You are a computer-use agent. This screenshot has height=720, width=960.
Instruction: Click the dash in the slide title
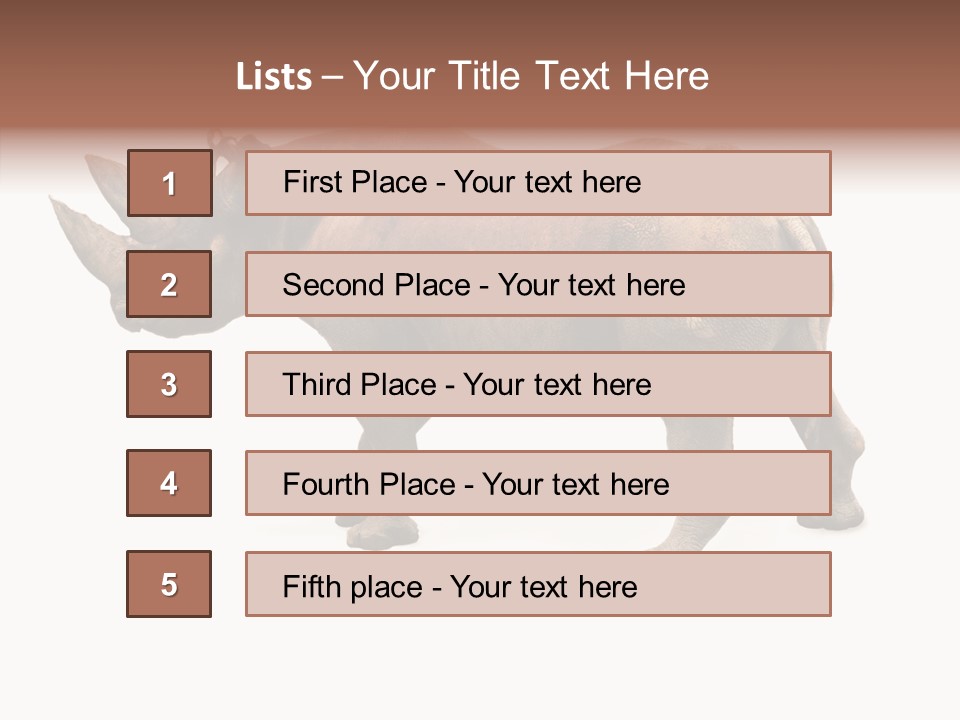click(332, 77)
